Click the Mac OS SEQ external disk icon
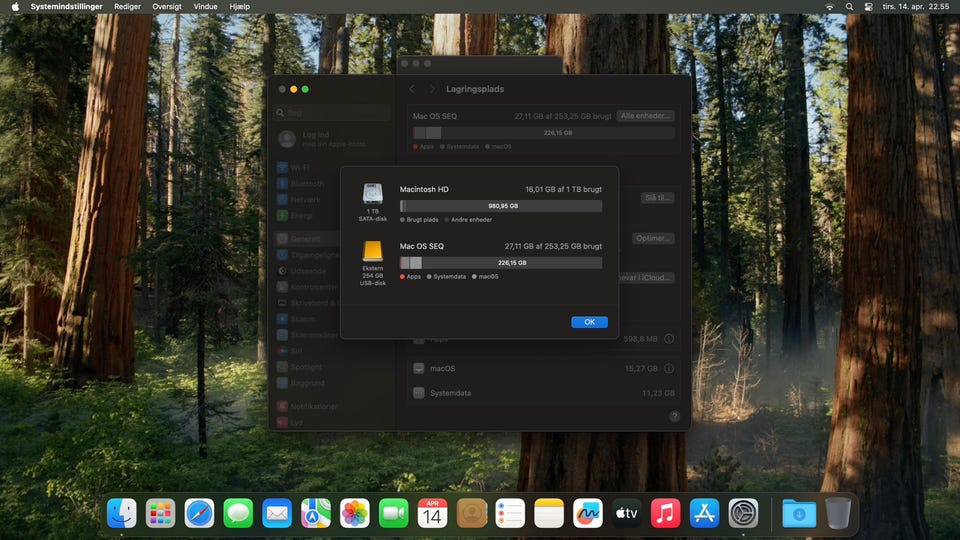Screen dimensions: 960x540 coord(373,251)
